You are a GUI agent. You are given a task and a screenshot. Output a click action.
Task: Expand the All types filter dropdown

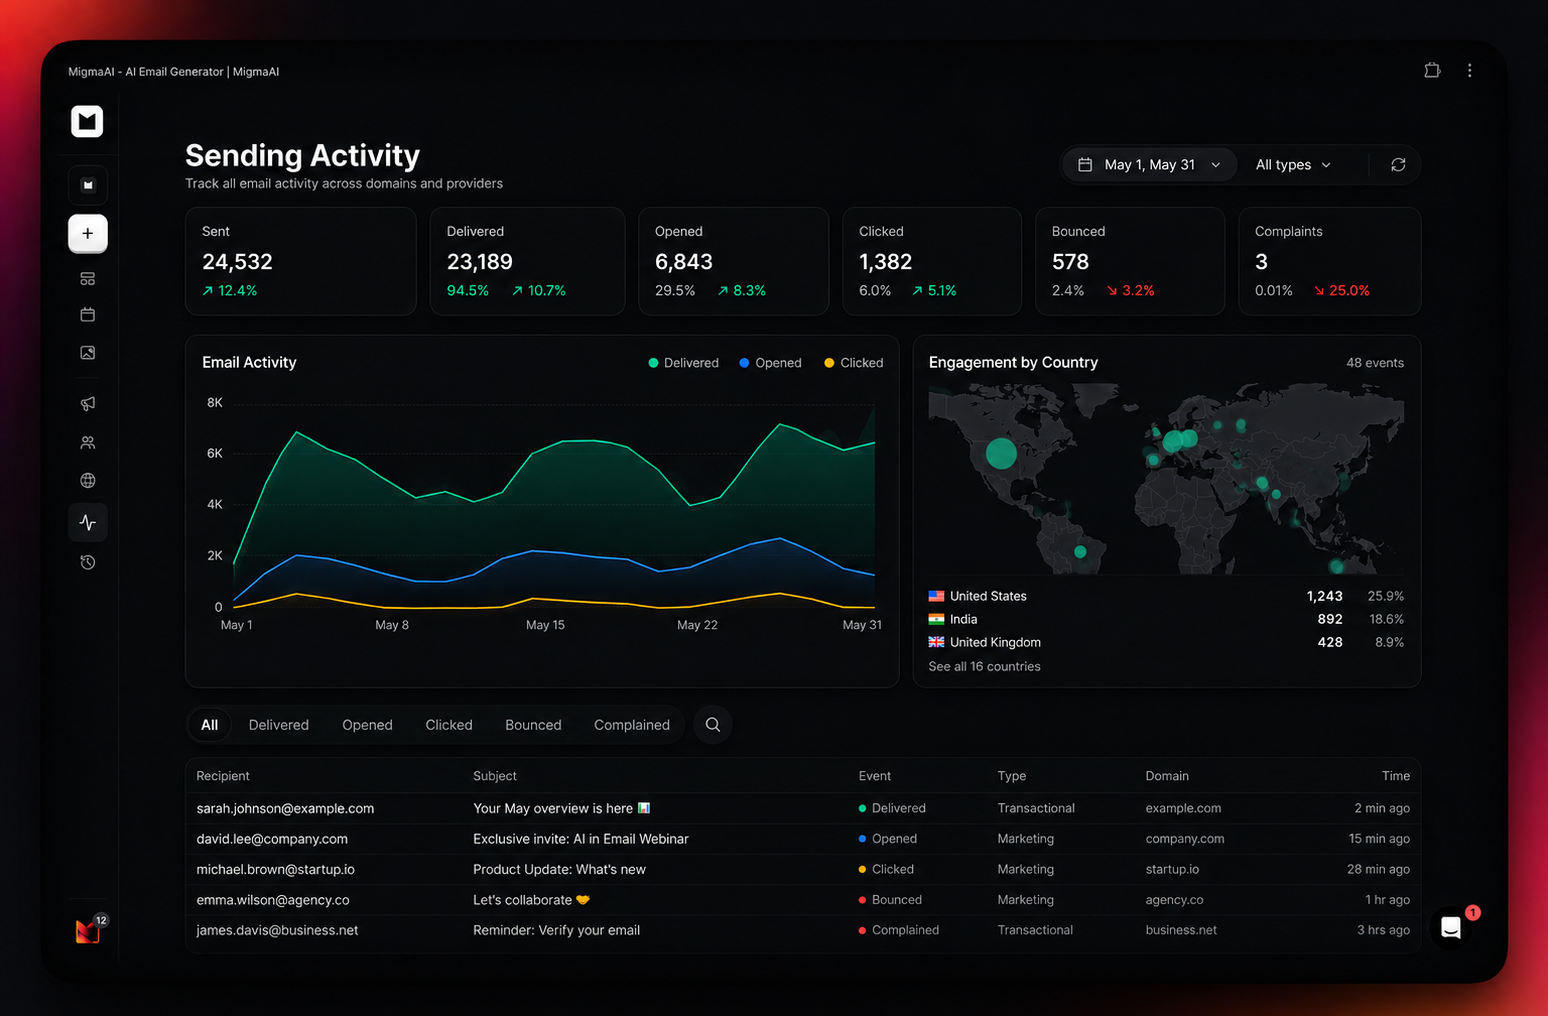[1293, 165]
